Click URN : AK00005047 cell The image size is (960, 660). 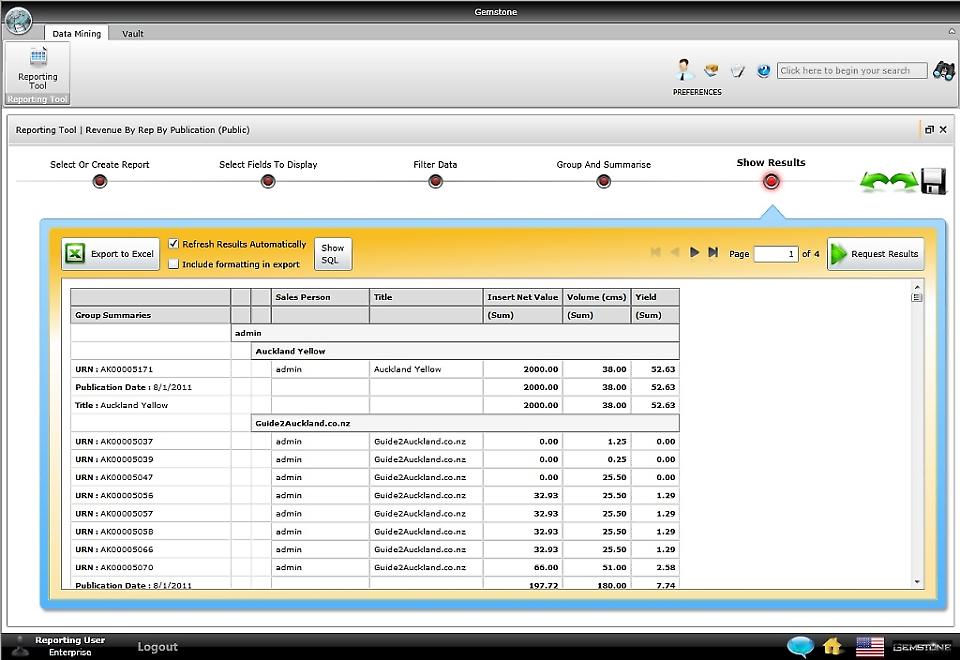click(x=151, y=477)
